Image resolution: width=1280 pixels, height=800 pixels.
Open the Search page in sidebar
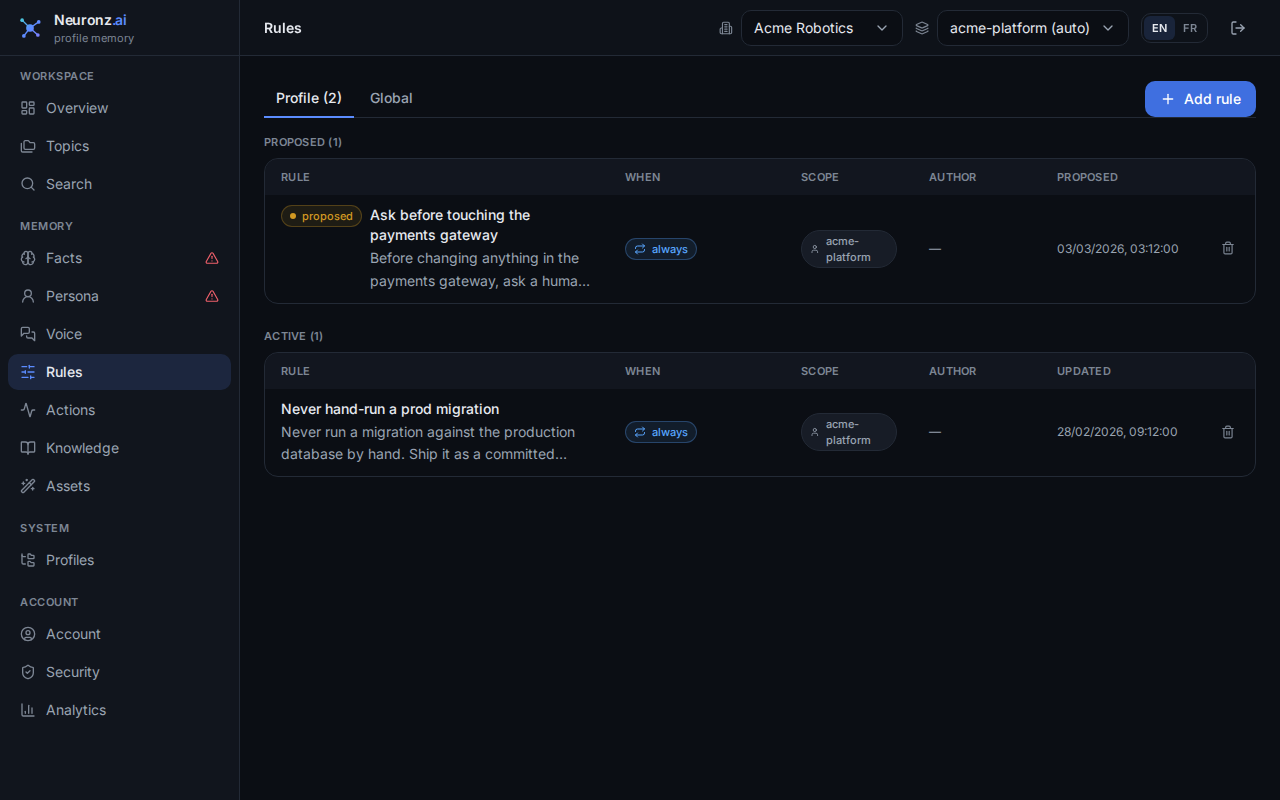pyautogui.click(x=119, y=184)
